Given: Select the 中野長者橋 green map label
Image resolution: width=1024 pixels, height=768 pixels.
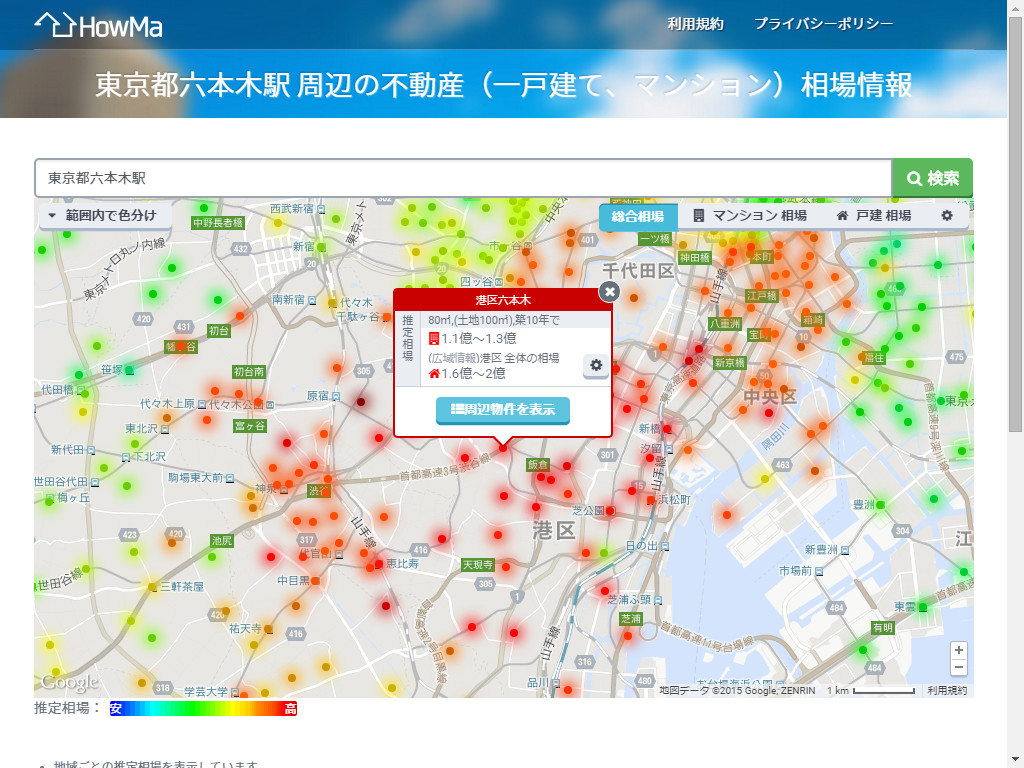Looking at the screenshot, I should pos(217,223).
